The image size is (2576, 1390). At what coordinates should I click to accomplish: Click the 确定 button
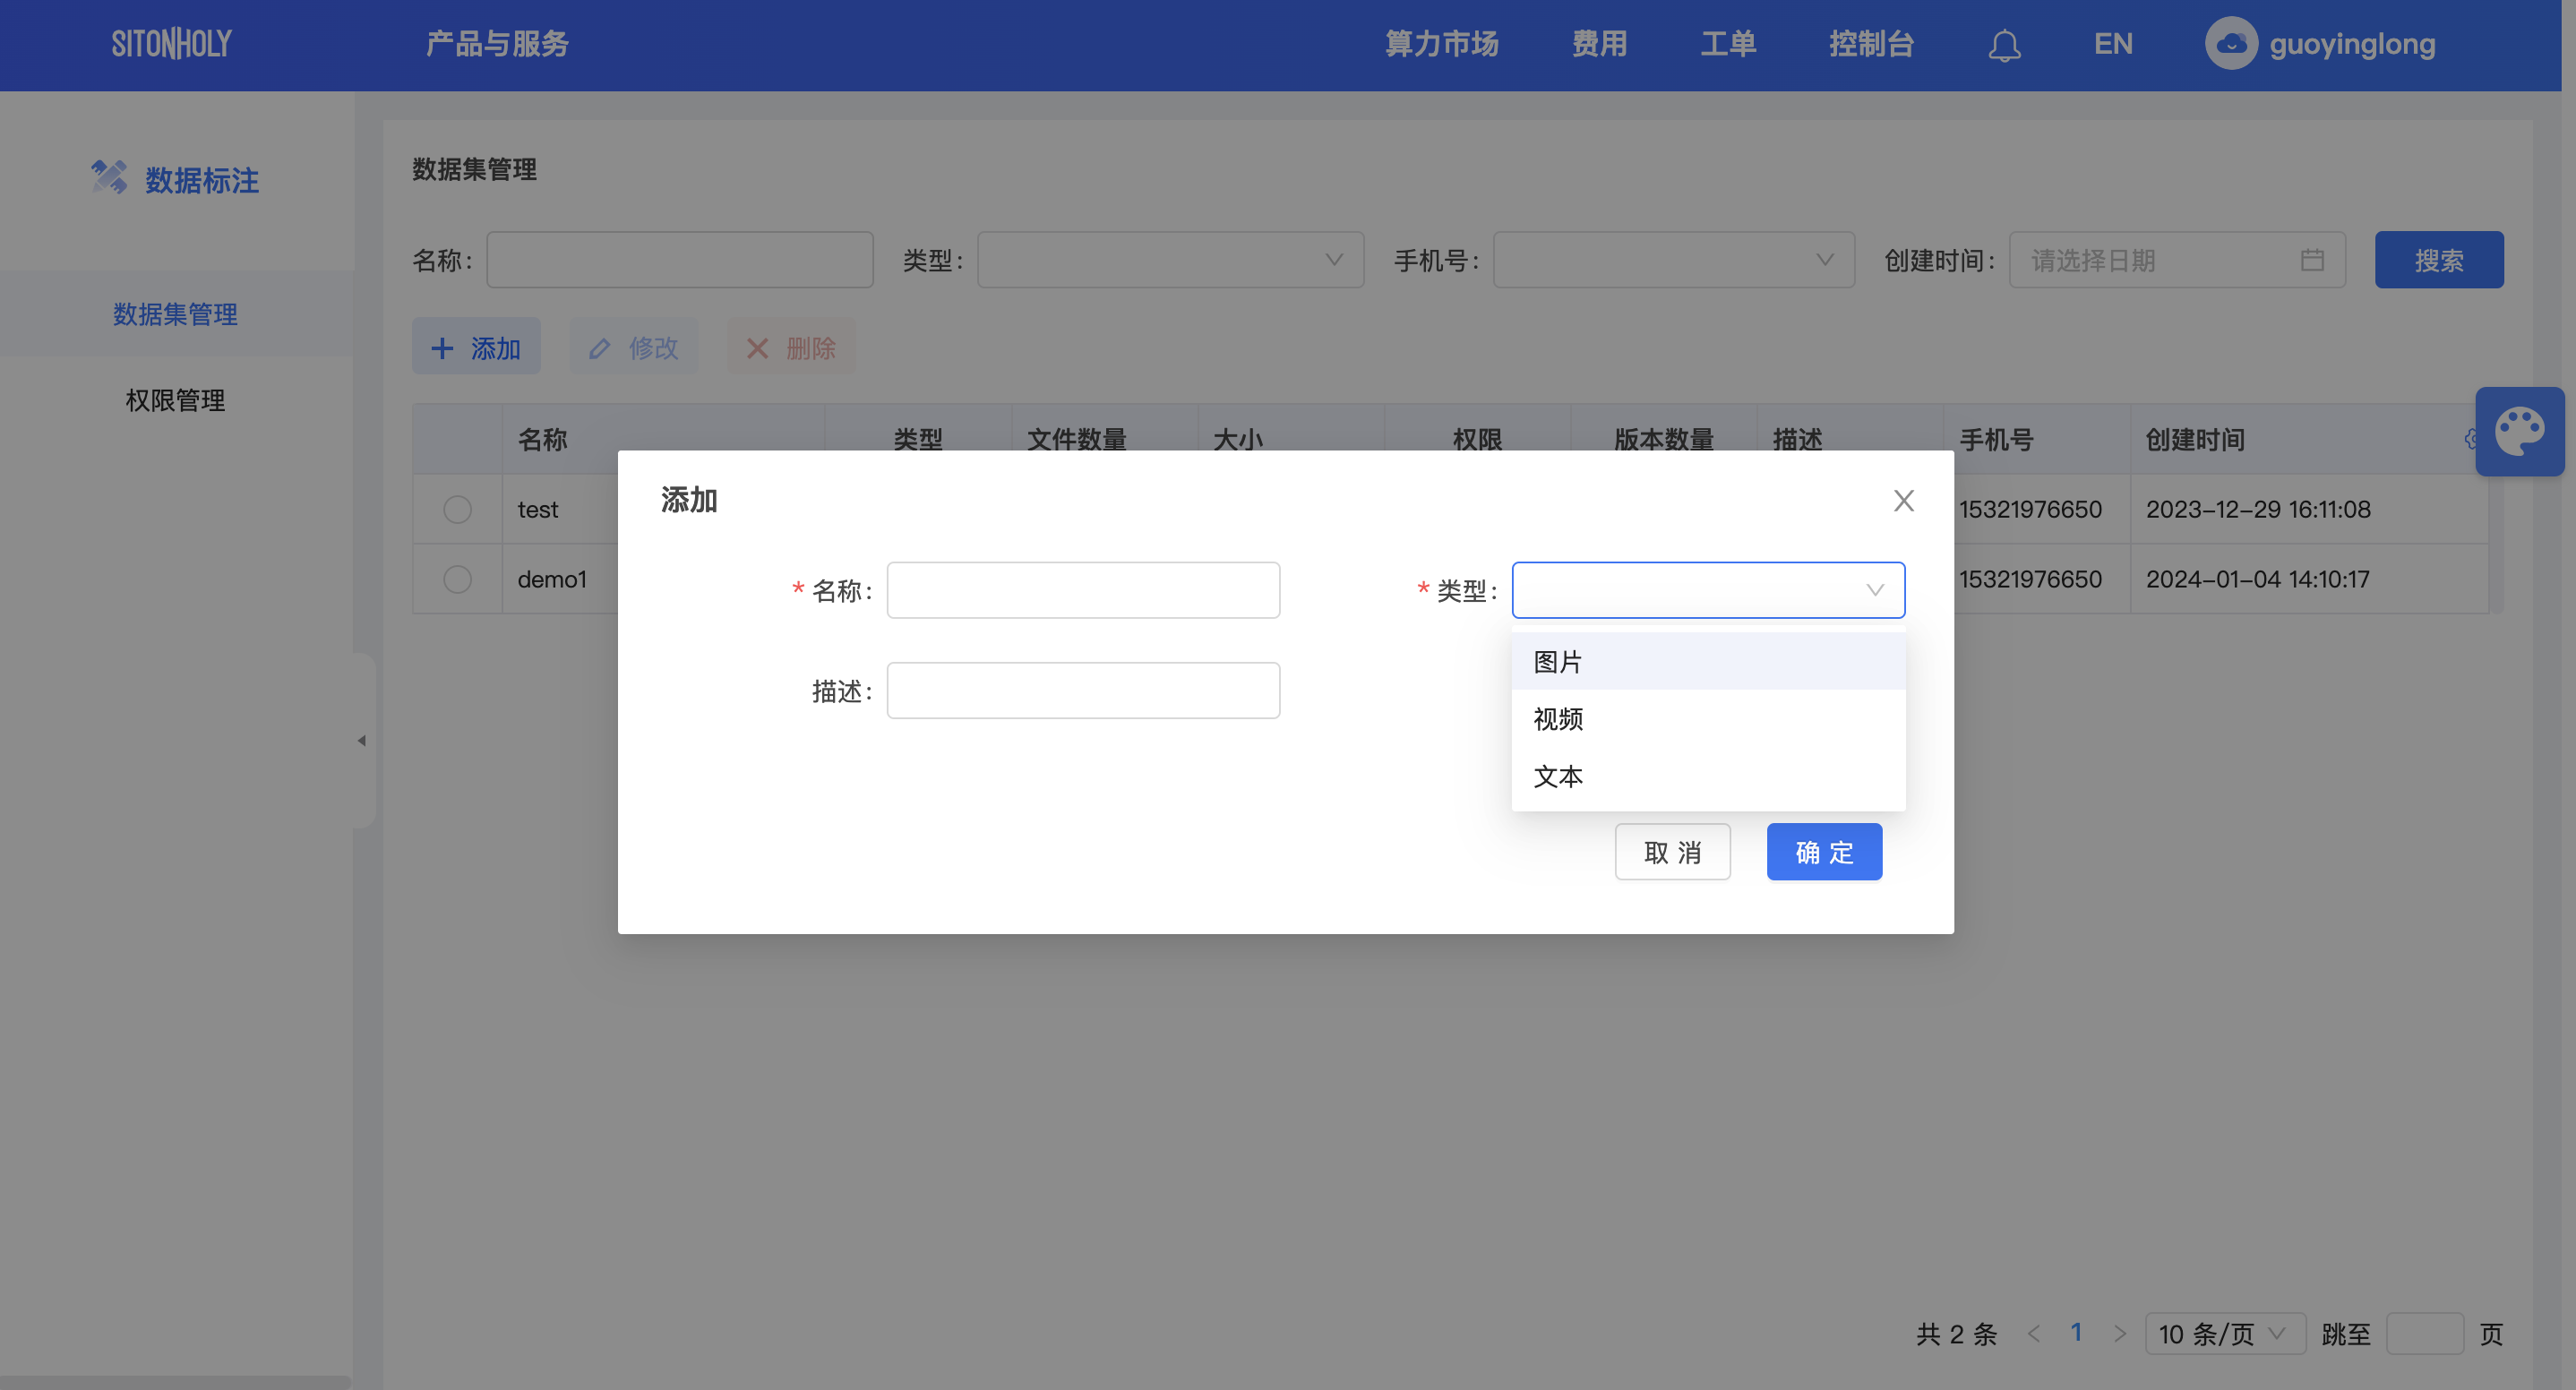pos(1824,852)
